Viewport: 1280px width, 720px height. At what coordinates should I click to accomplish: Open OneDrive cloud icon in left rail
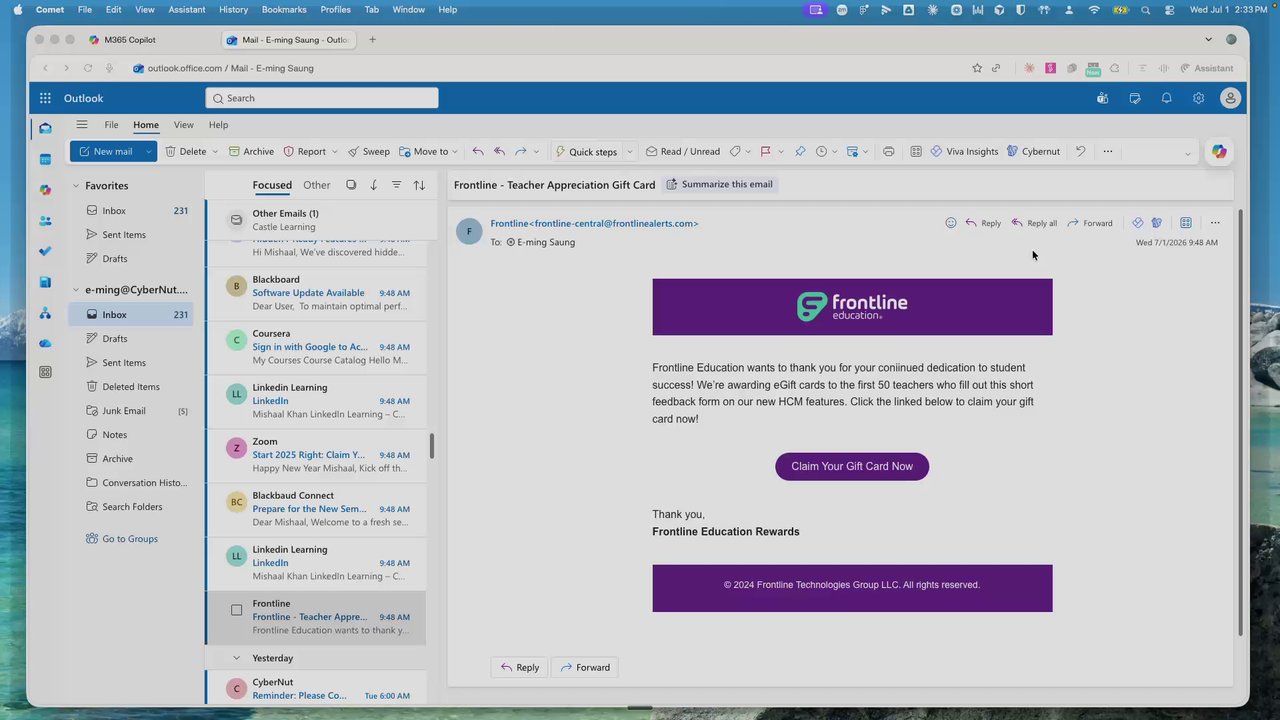[45, 343]
